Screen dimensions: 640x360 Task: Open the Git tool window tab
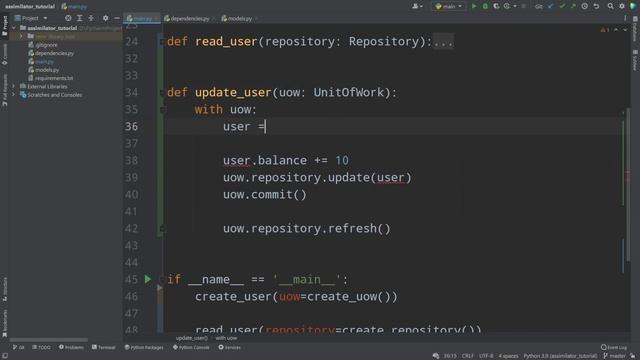18,347
